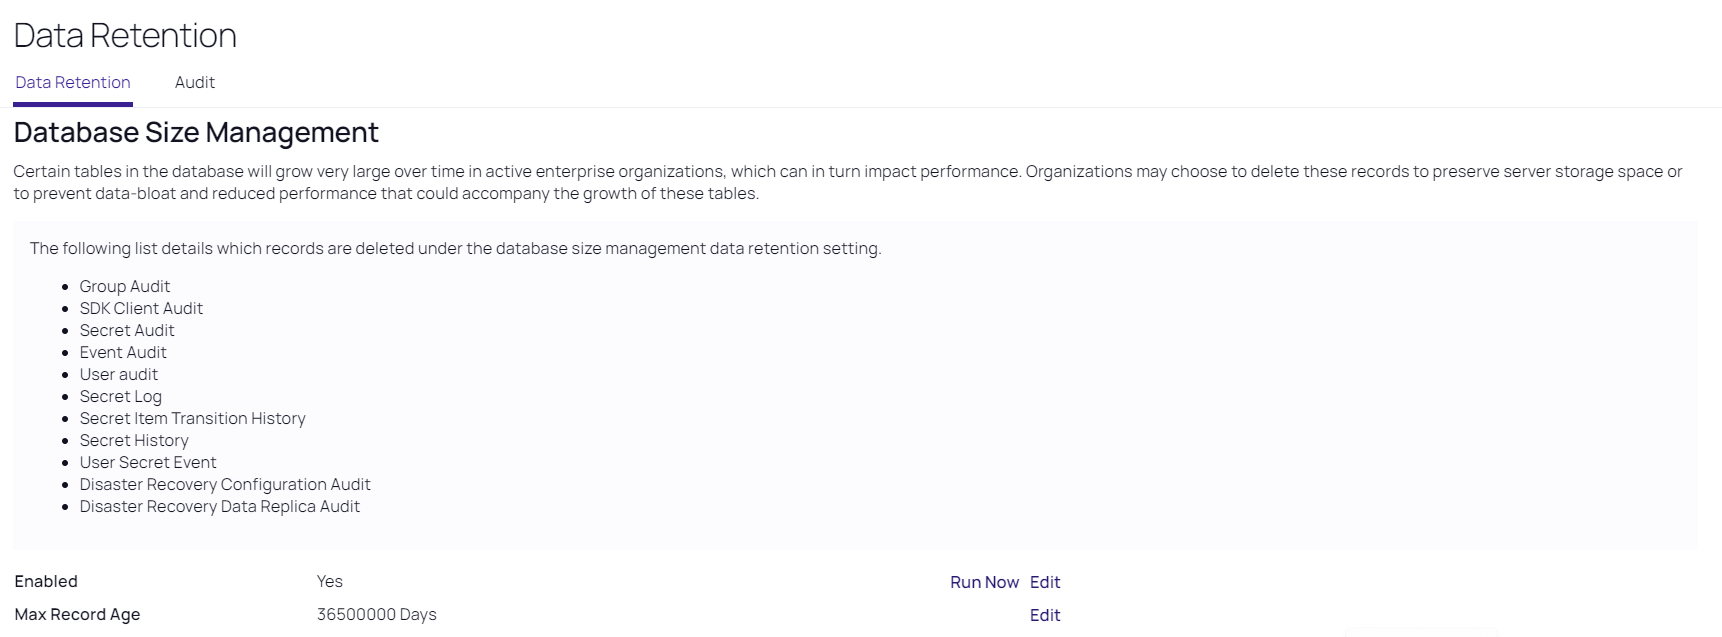Select the User audit list item
The image size is (1722, 637).
pyautogui.click(x=119, y=375)
